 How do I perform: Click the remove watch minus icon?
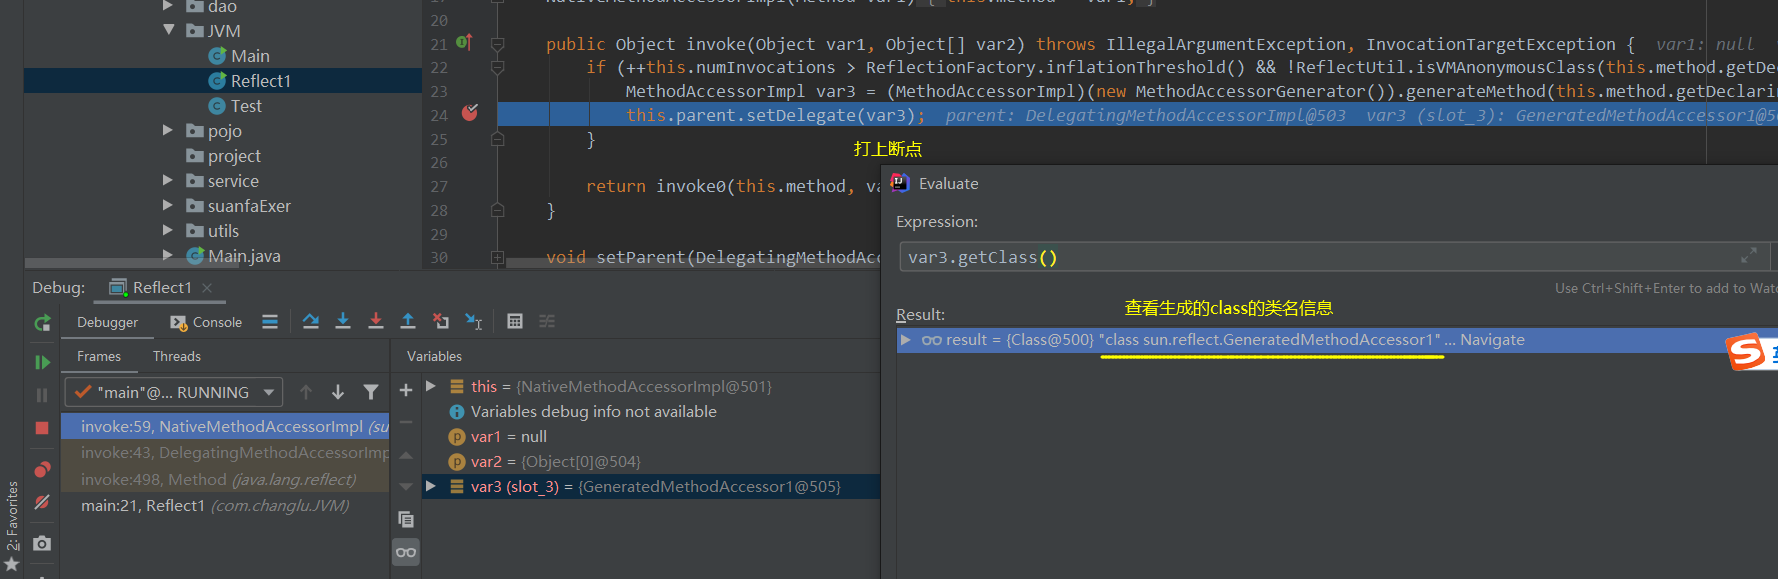[406, 422]
